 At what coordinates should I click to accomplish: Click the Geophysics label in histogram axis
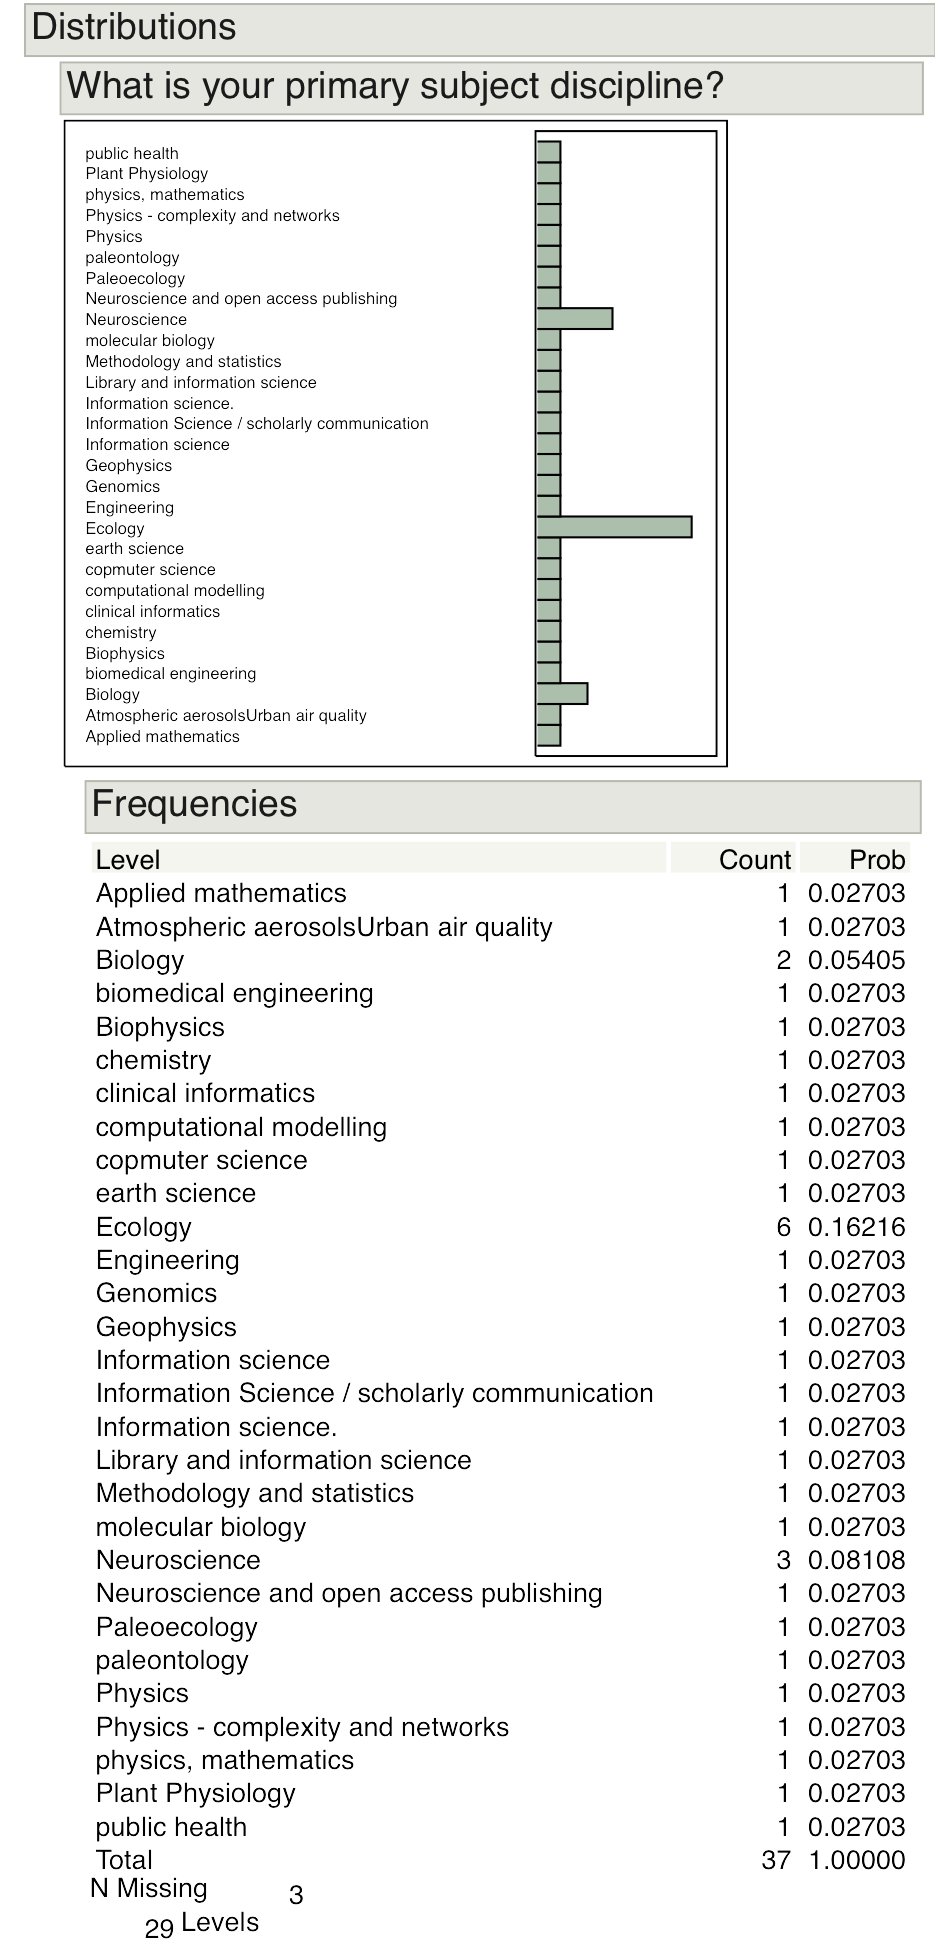point(128,466)
